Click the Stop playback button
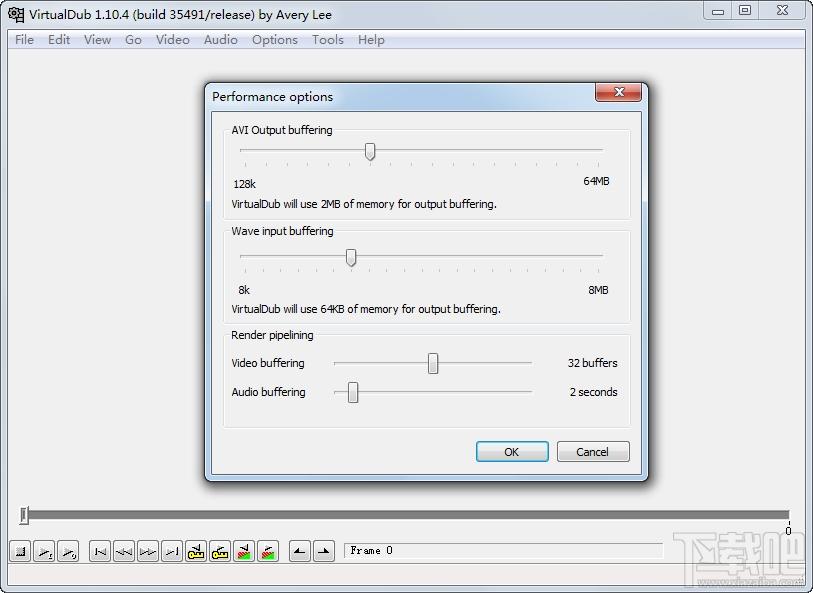 (20, 552)
